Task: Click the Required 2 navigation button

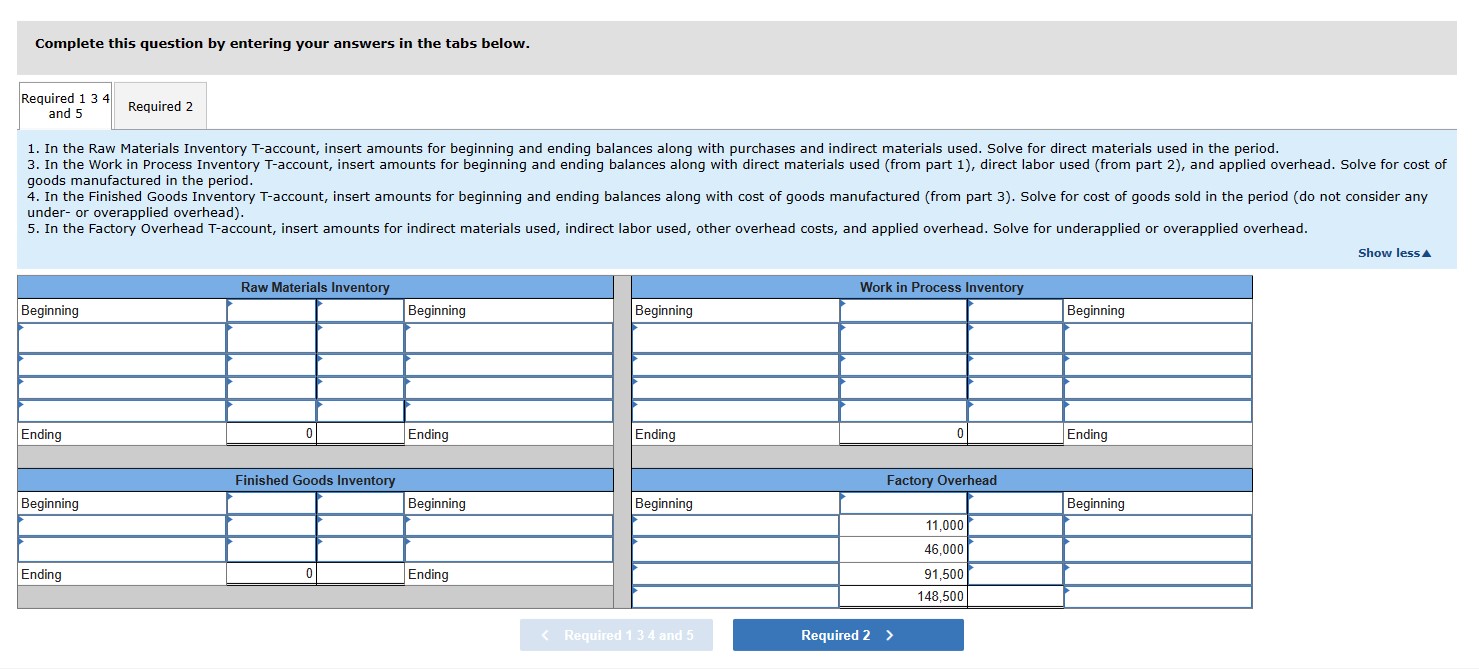Action: click(x=848, y=634)
